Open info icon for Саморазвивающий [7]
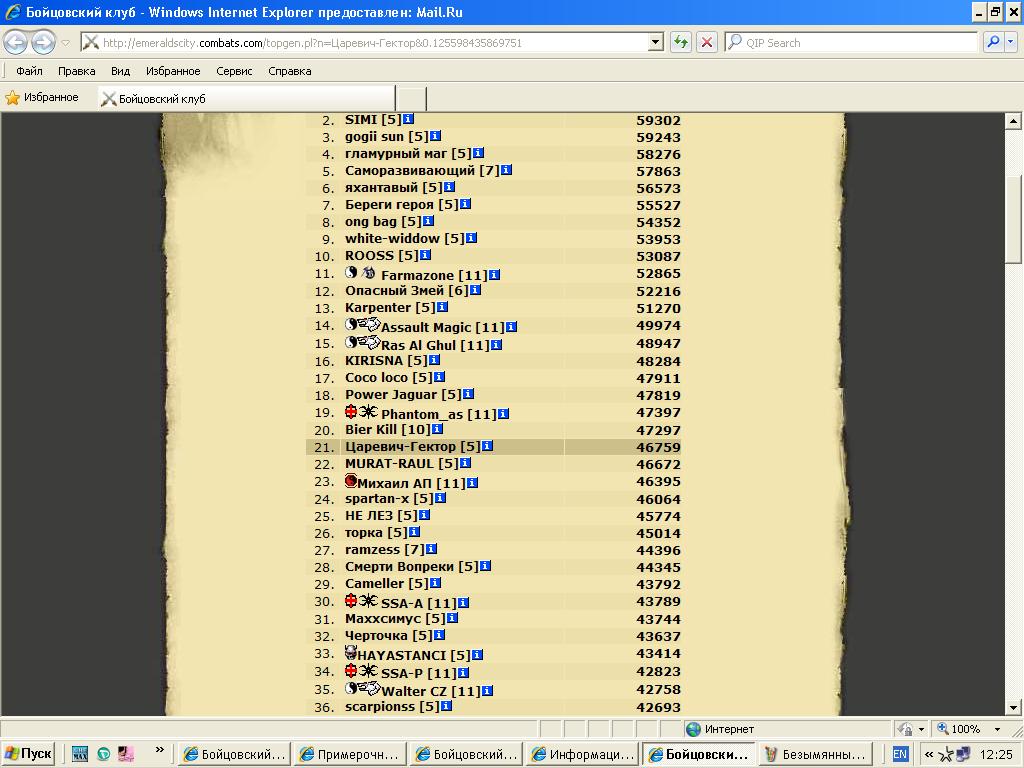1024x768 pixels. [506, 170]
